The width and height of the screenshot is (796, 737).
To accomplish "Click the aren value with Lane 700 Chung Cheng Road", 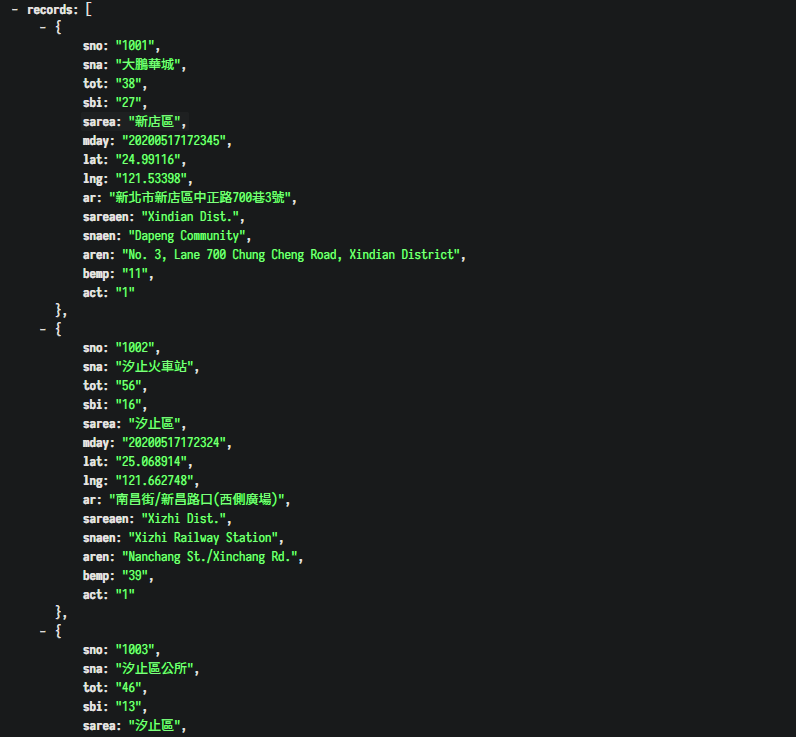I will (291, 255).
